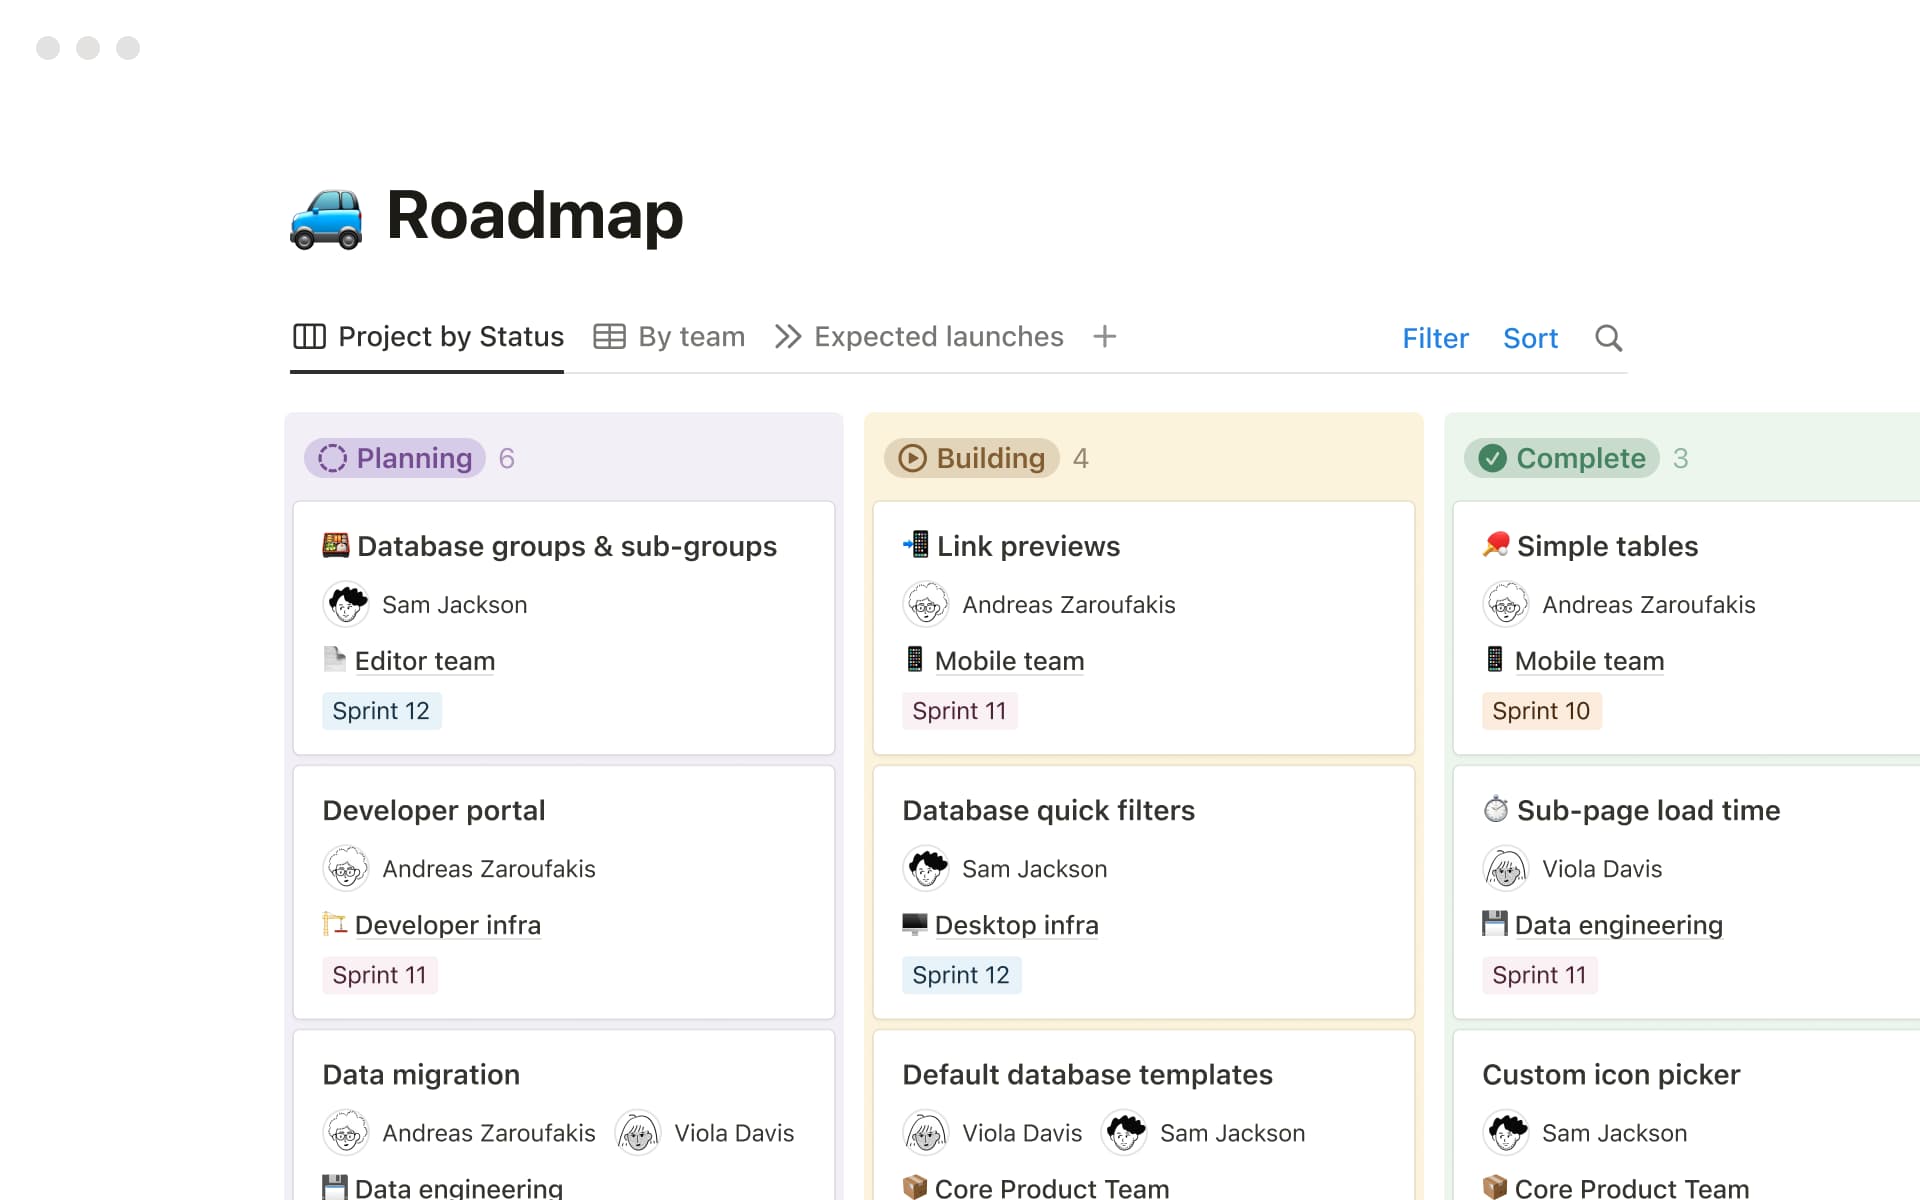Screen dimensions: 1920x1200
Task: Click the Building status play icon
Action: (912, 458)
